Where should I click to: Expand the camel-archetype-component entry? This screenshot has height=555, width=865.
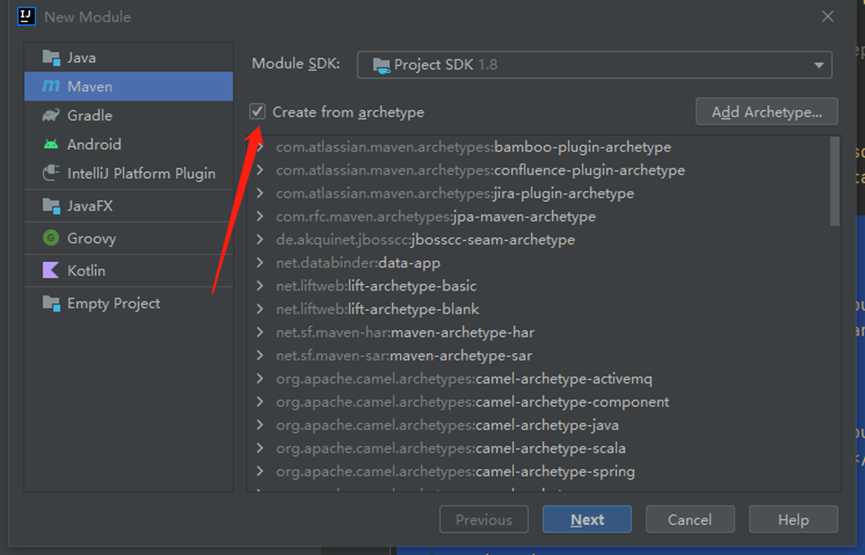pyautogui.click(x=260, y=402)
